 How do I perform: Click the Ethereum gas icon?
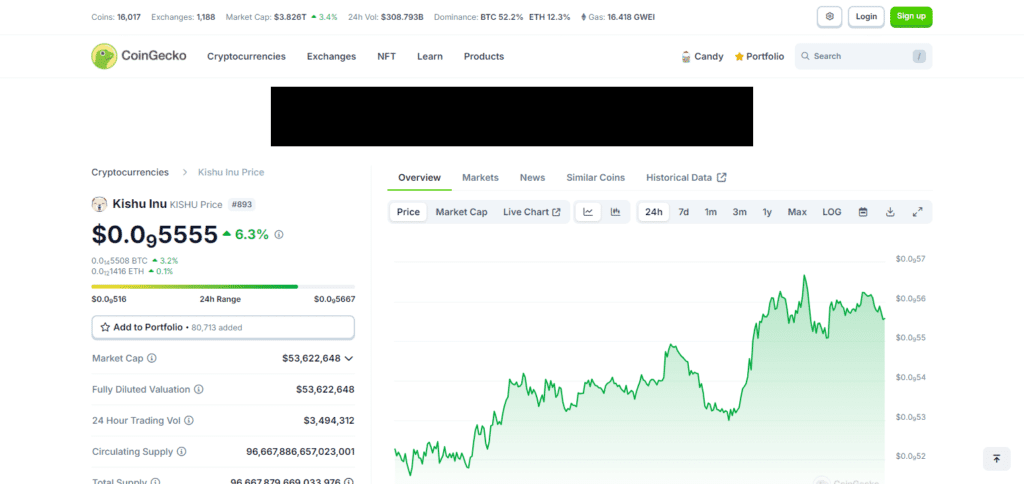(x=584, y=17)
